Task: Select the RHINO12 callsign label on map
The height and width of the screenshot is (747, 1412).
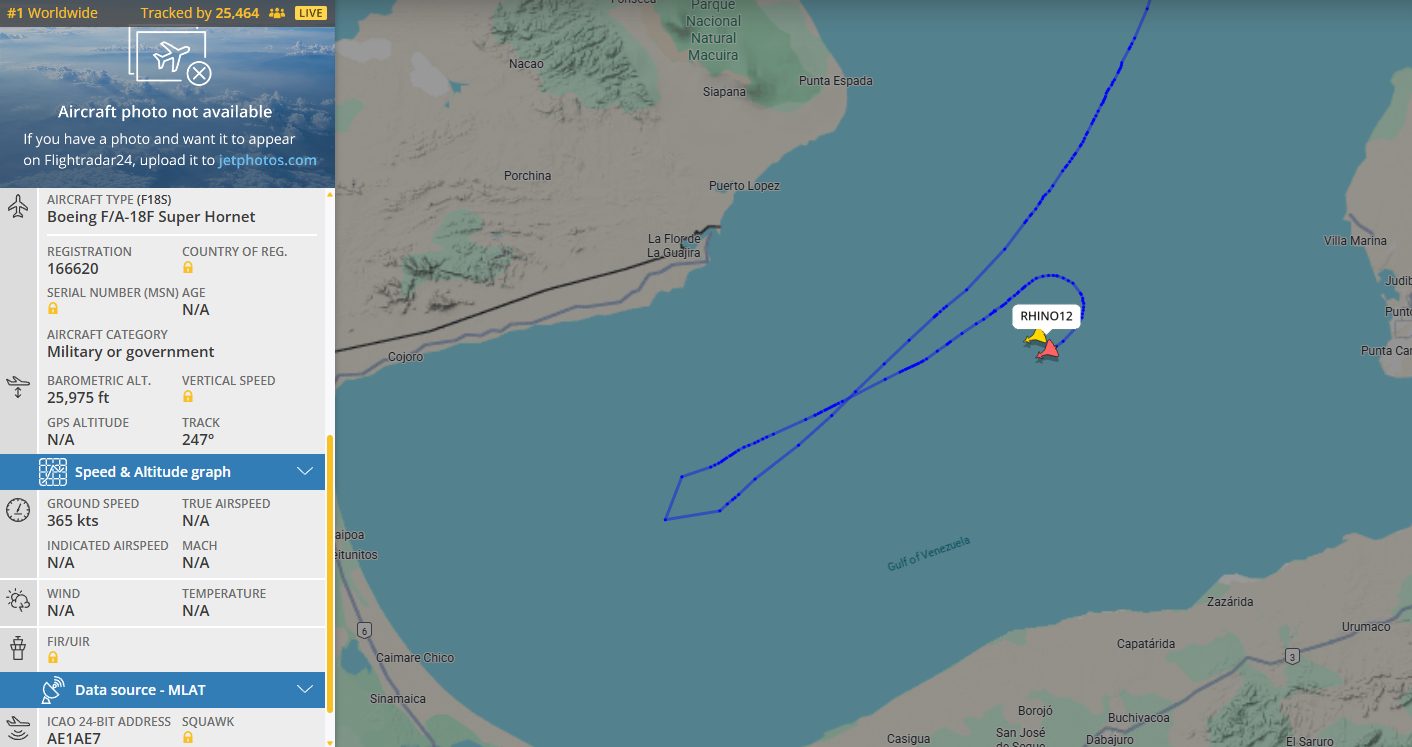Action: pos(1046,317)
